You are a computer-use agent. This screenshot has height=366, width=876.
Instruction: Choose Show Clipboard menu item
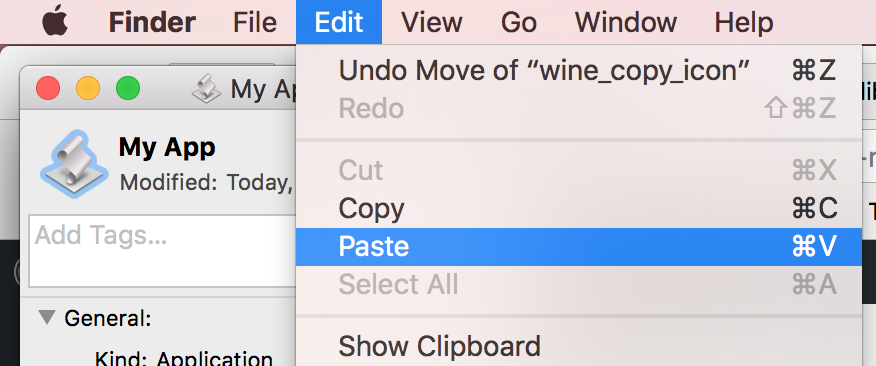click(x=579, y=346)
